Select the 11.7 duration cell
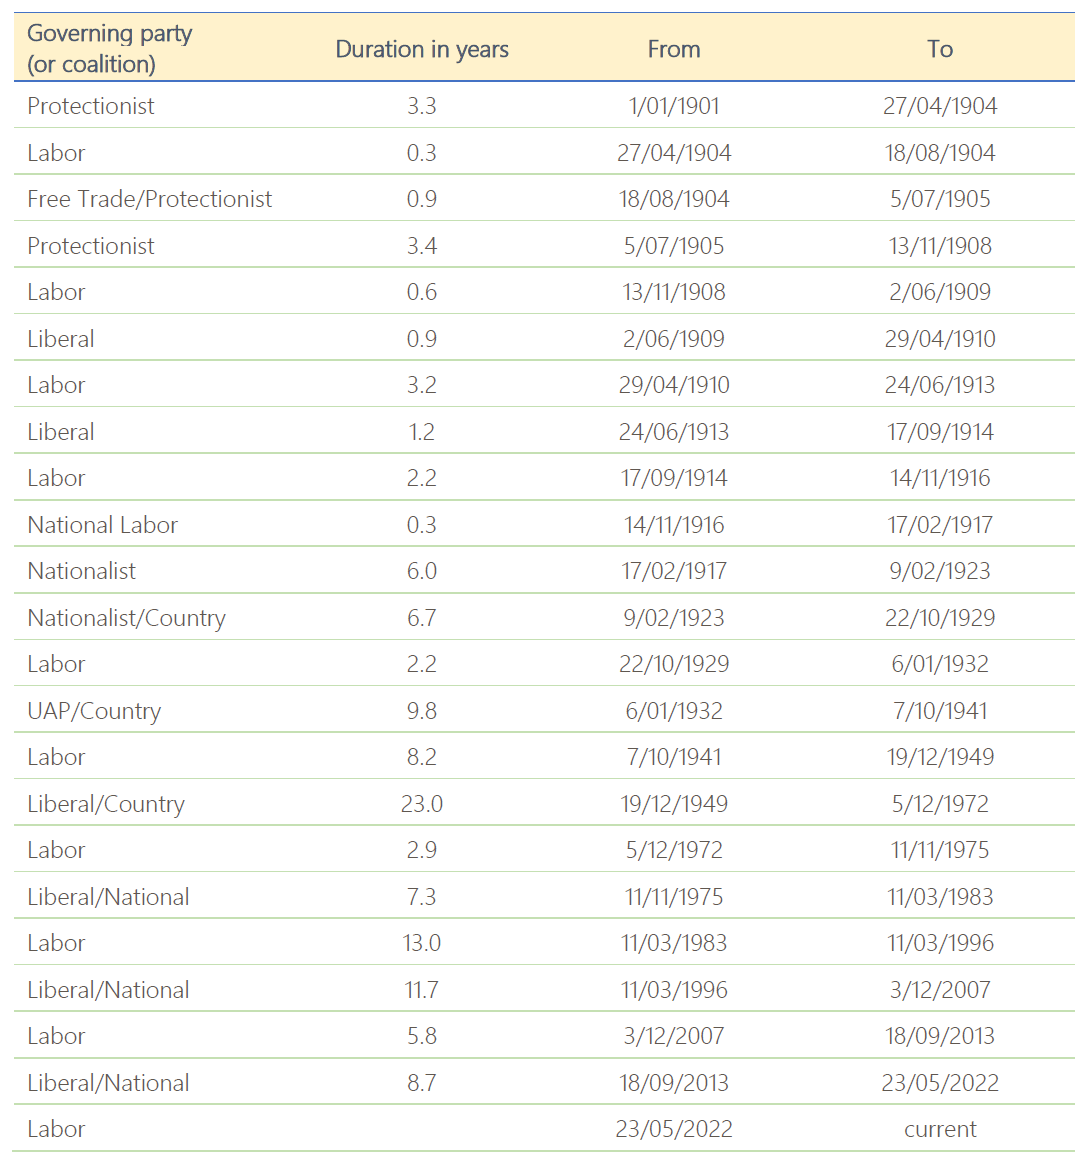The image size is (1085, 1165). (x=421, y=990)
